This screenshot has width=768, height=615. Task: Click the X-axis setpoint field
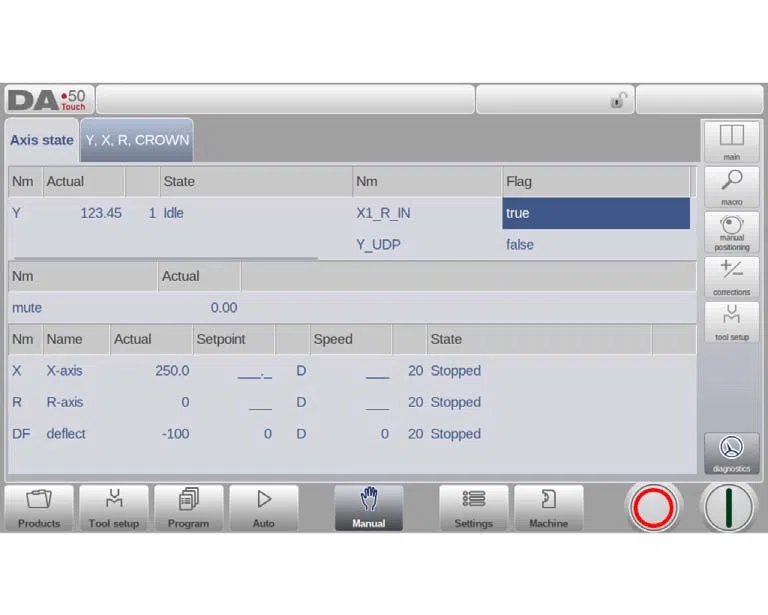pyautogui.click(x=254, y=372)
